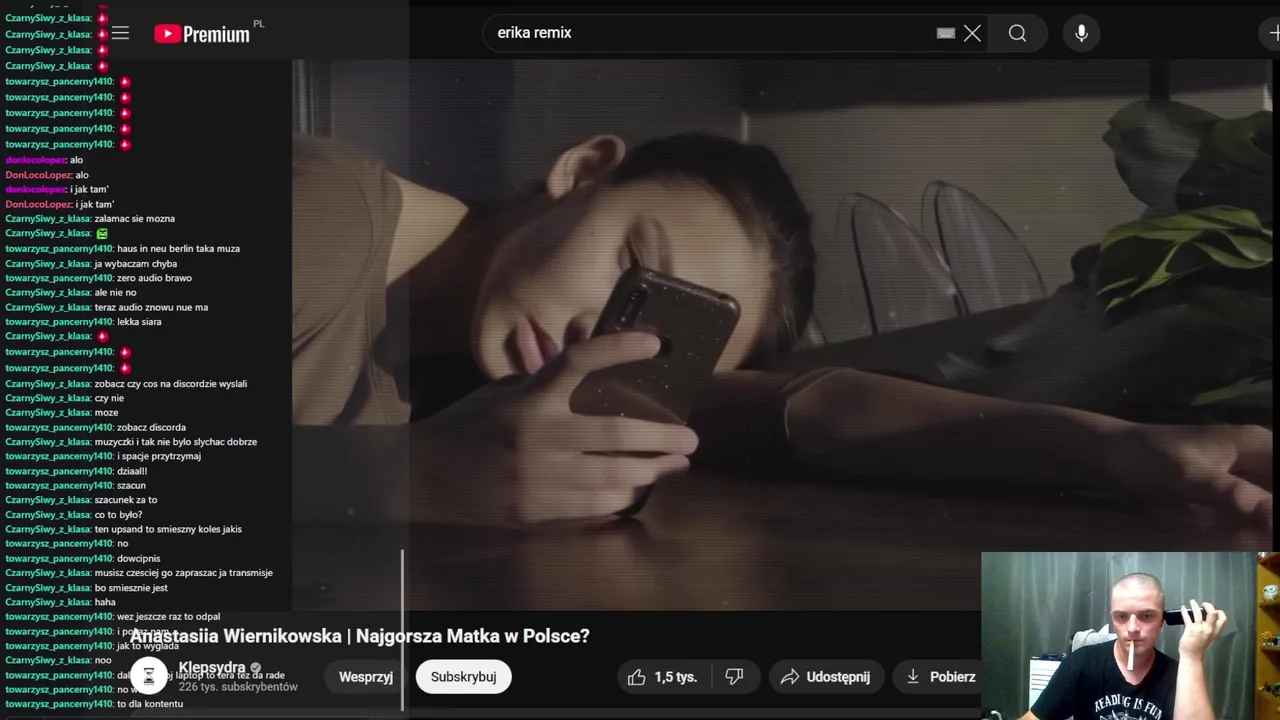Click chat message 'lekka siara'
1280x720 pixels.
coord(139,322)
